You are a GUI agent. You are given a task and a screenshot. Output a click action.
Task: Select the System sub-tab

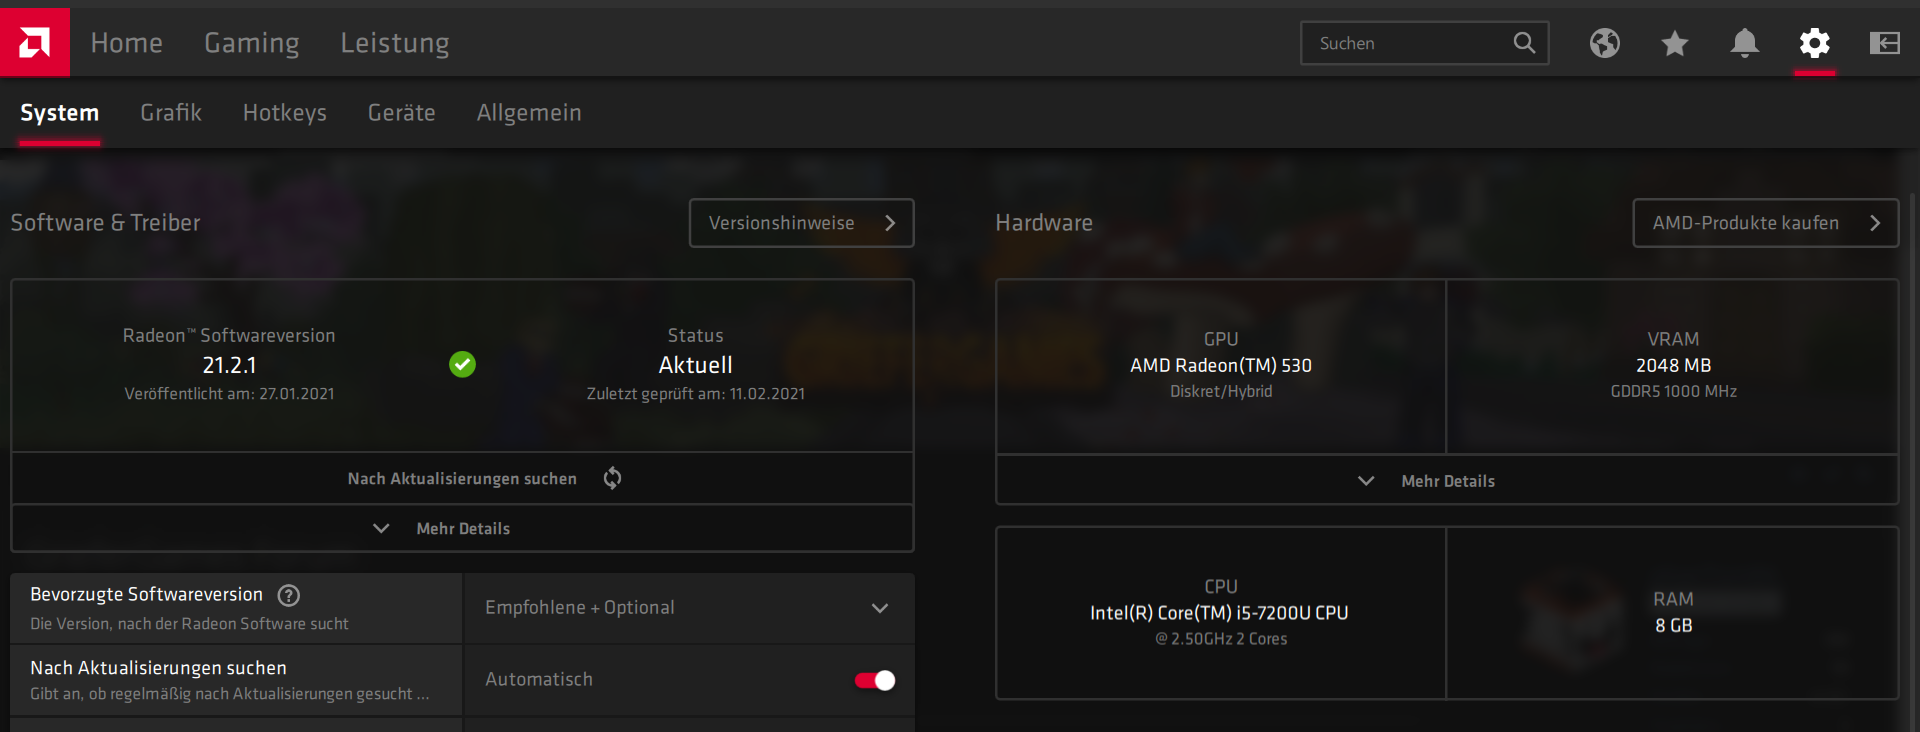tap(60, 113)
